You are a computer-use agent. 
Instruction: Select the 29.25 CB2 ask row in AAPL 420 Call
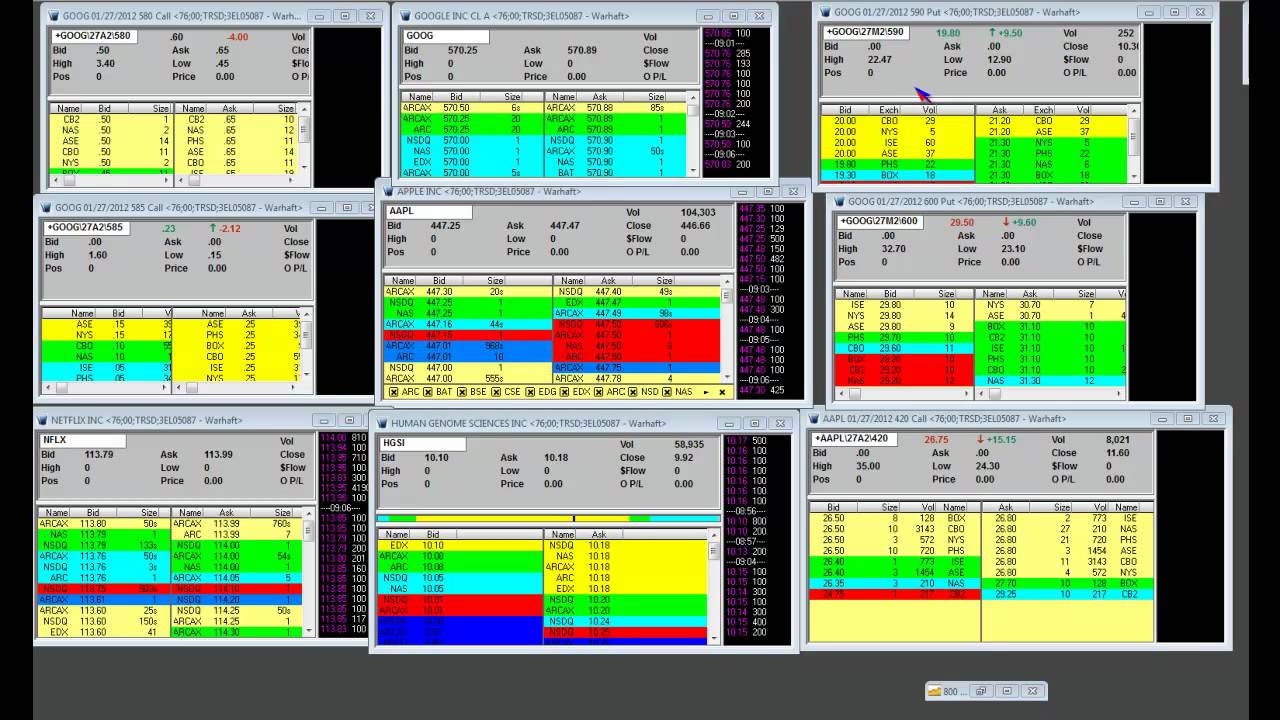tap(1067, 594)
